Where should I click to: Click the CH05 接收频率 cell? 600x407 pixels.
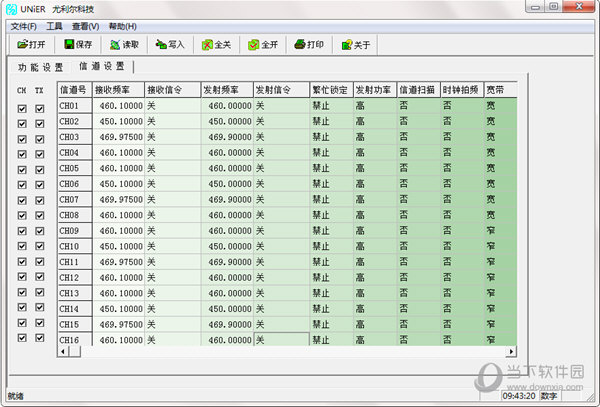click(x=118, y=168)
